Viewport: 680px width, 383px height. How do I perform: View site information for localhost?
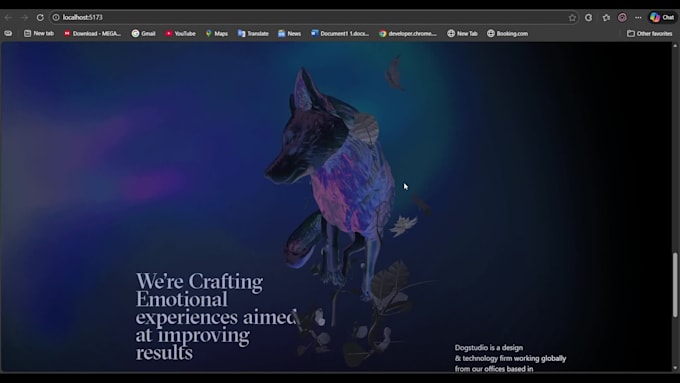tap(56, 17)
